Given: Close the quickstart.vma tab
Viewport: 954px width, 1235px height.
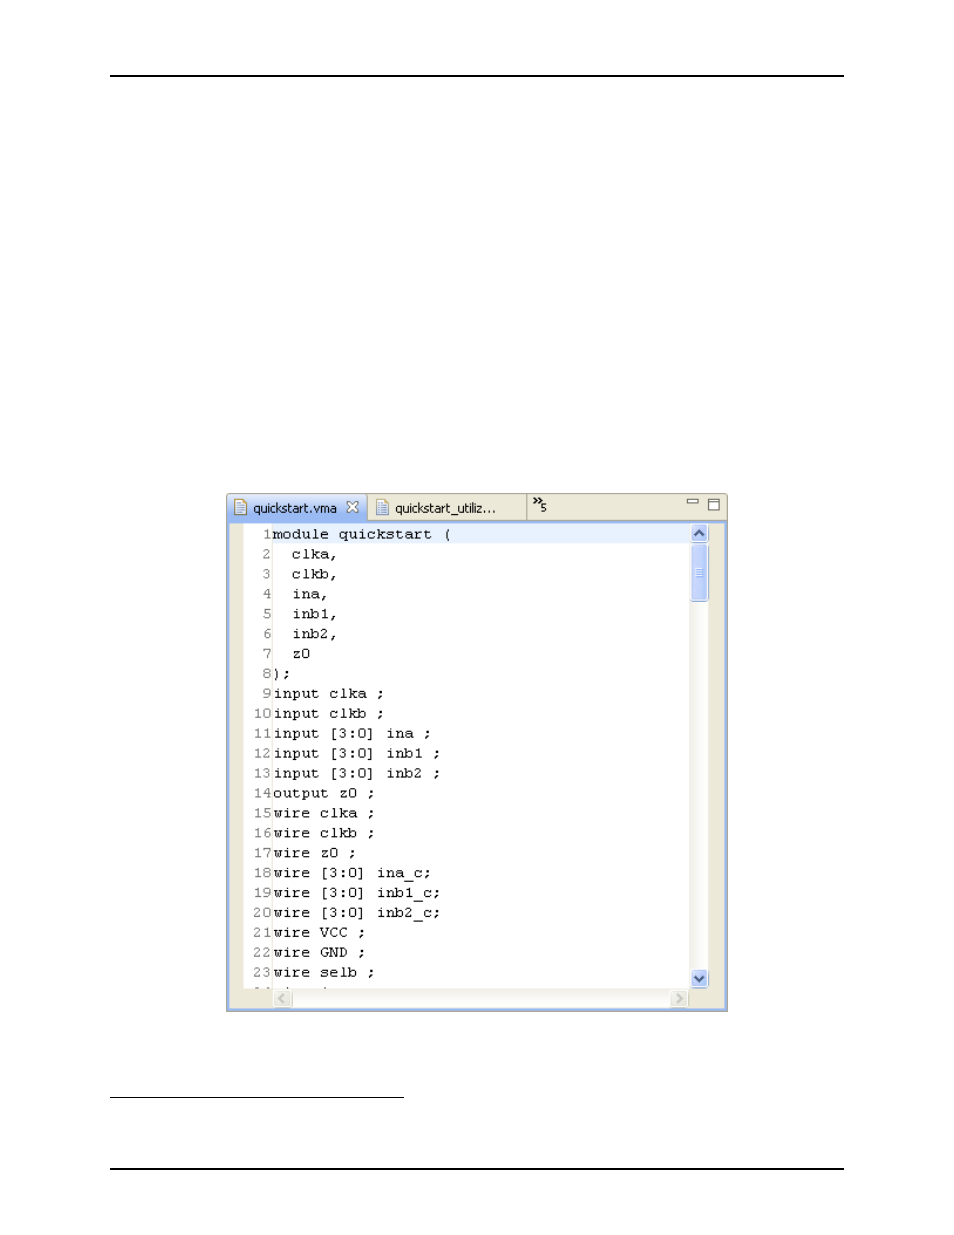Looking at the screenshot, I should (352, 507).
